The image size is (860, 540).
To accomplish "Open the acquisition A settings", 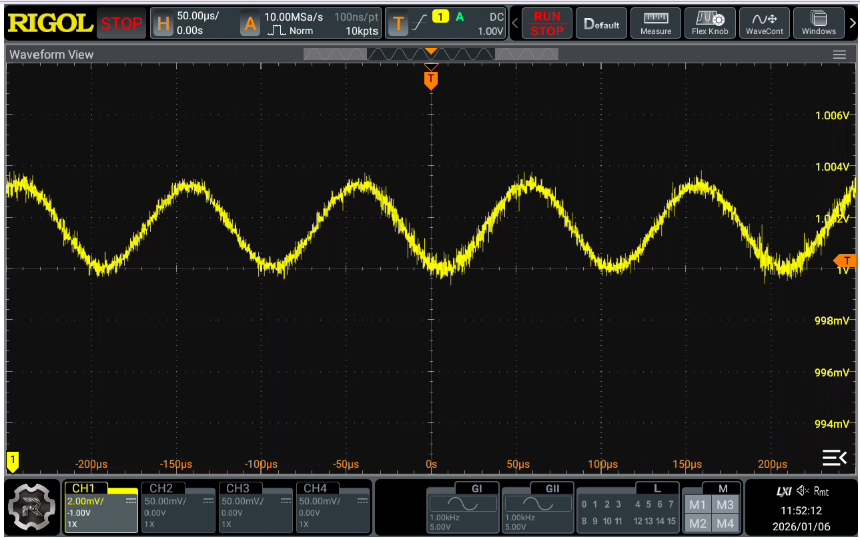I will pos(250,24).
